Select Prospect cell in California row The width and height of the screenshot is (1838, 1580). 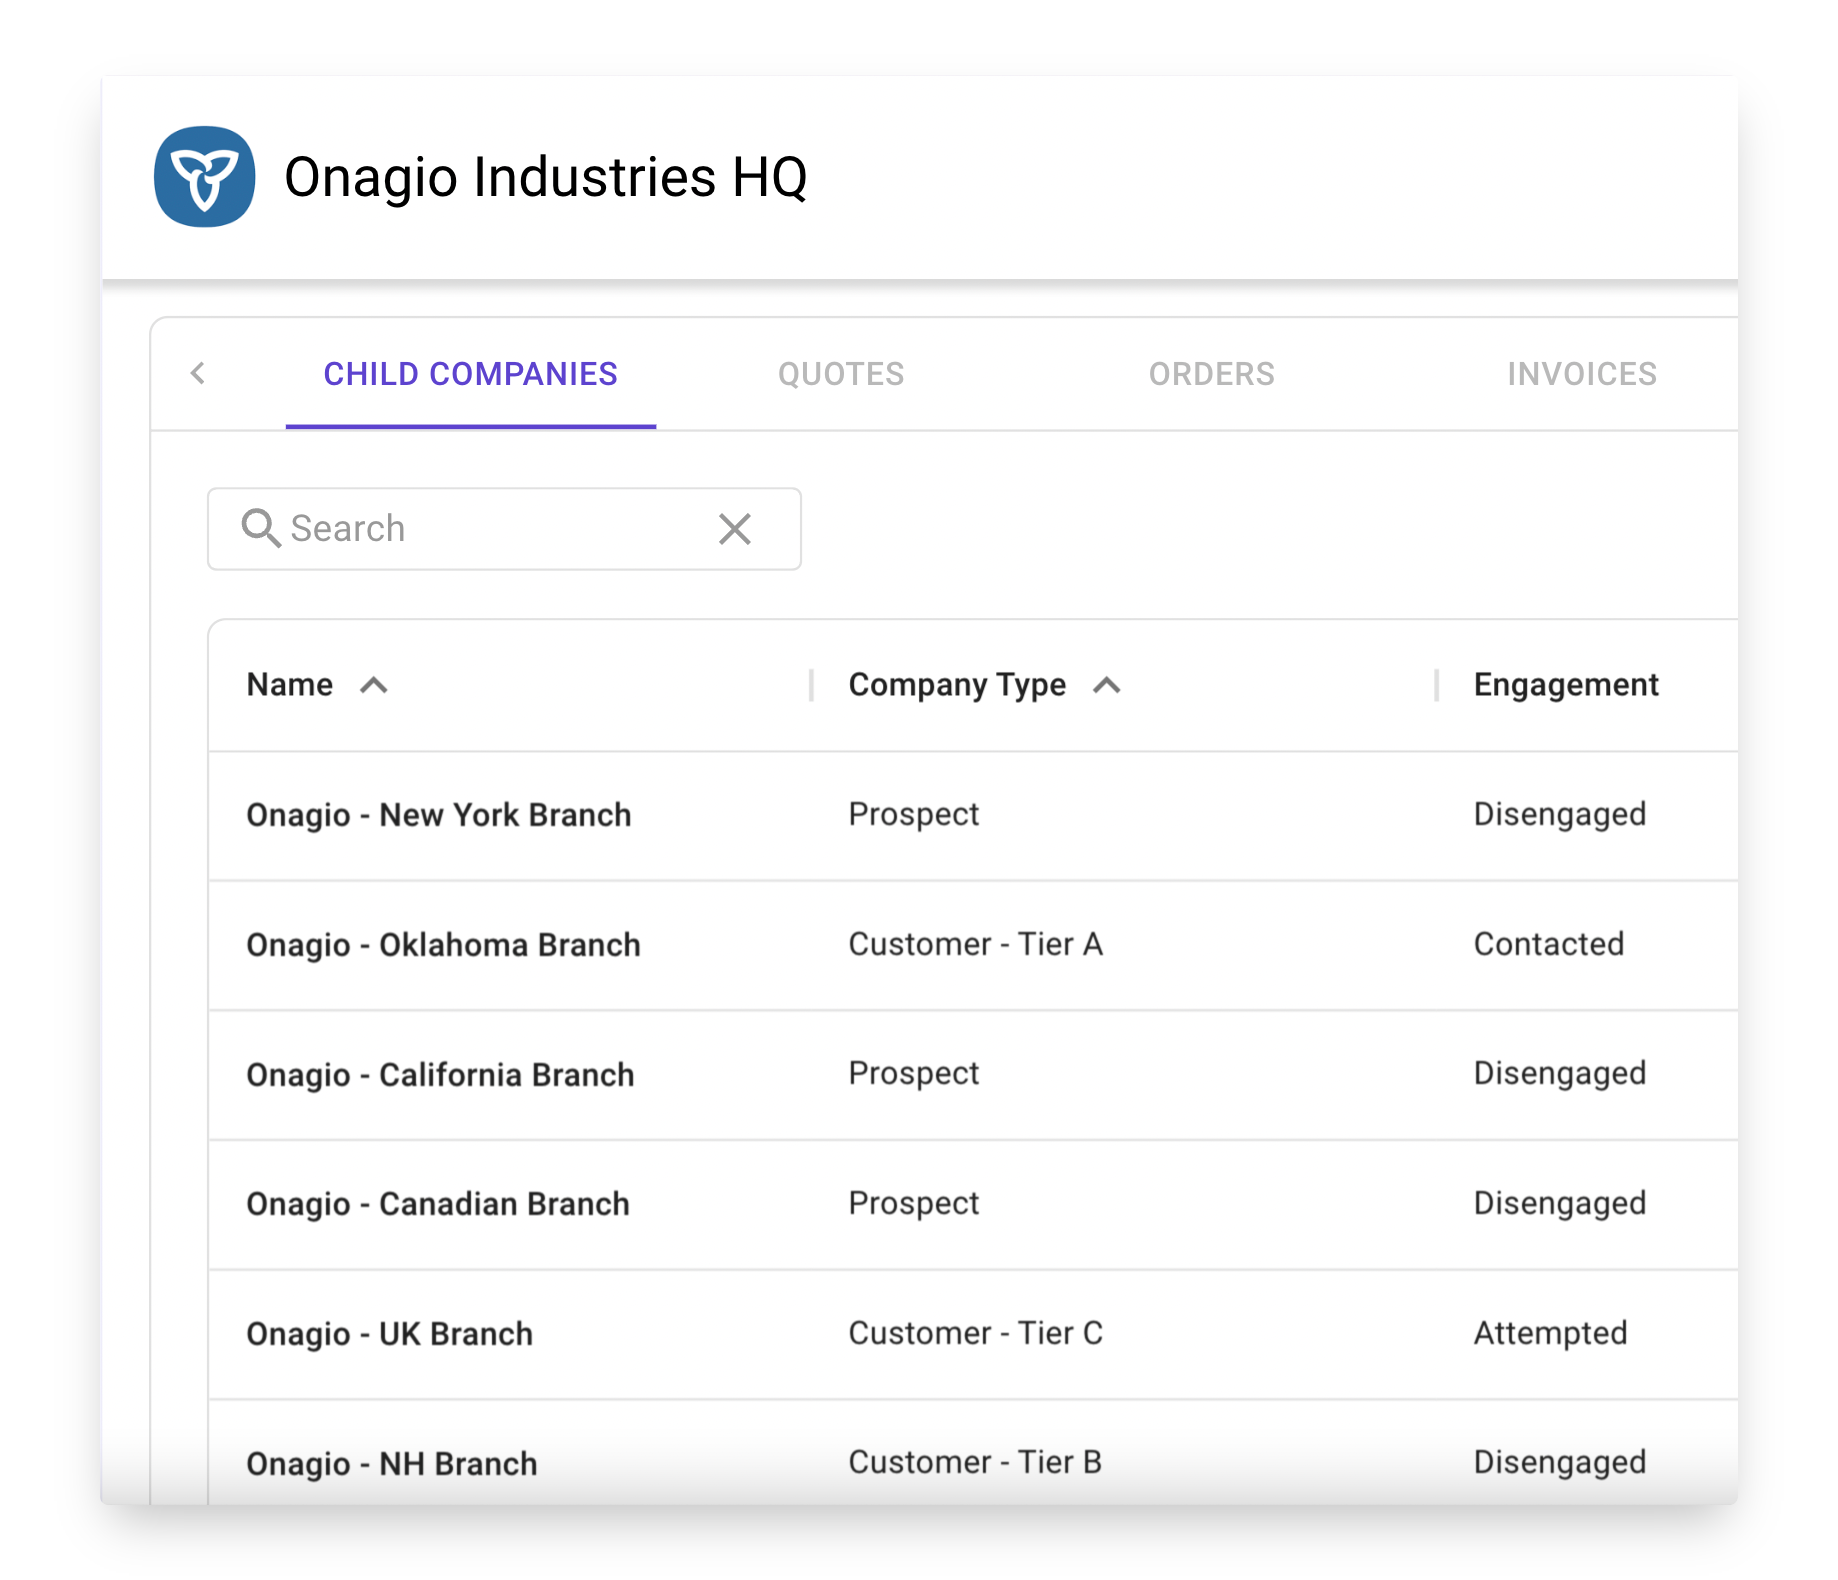coord(914,1074)
